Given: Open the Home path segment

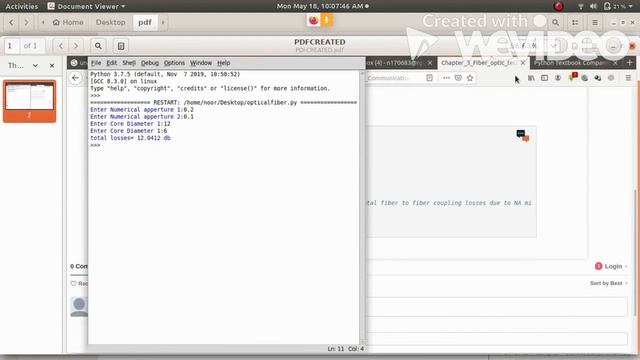Looking at the screenshot, I should pyautogui.click(x=68, y=22).
